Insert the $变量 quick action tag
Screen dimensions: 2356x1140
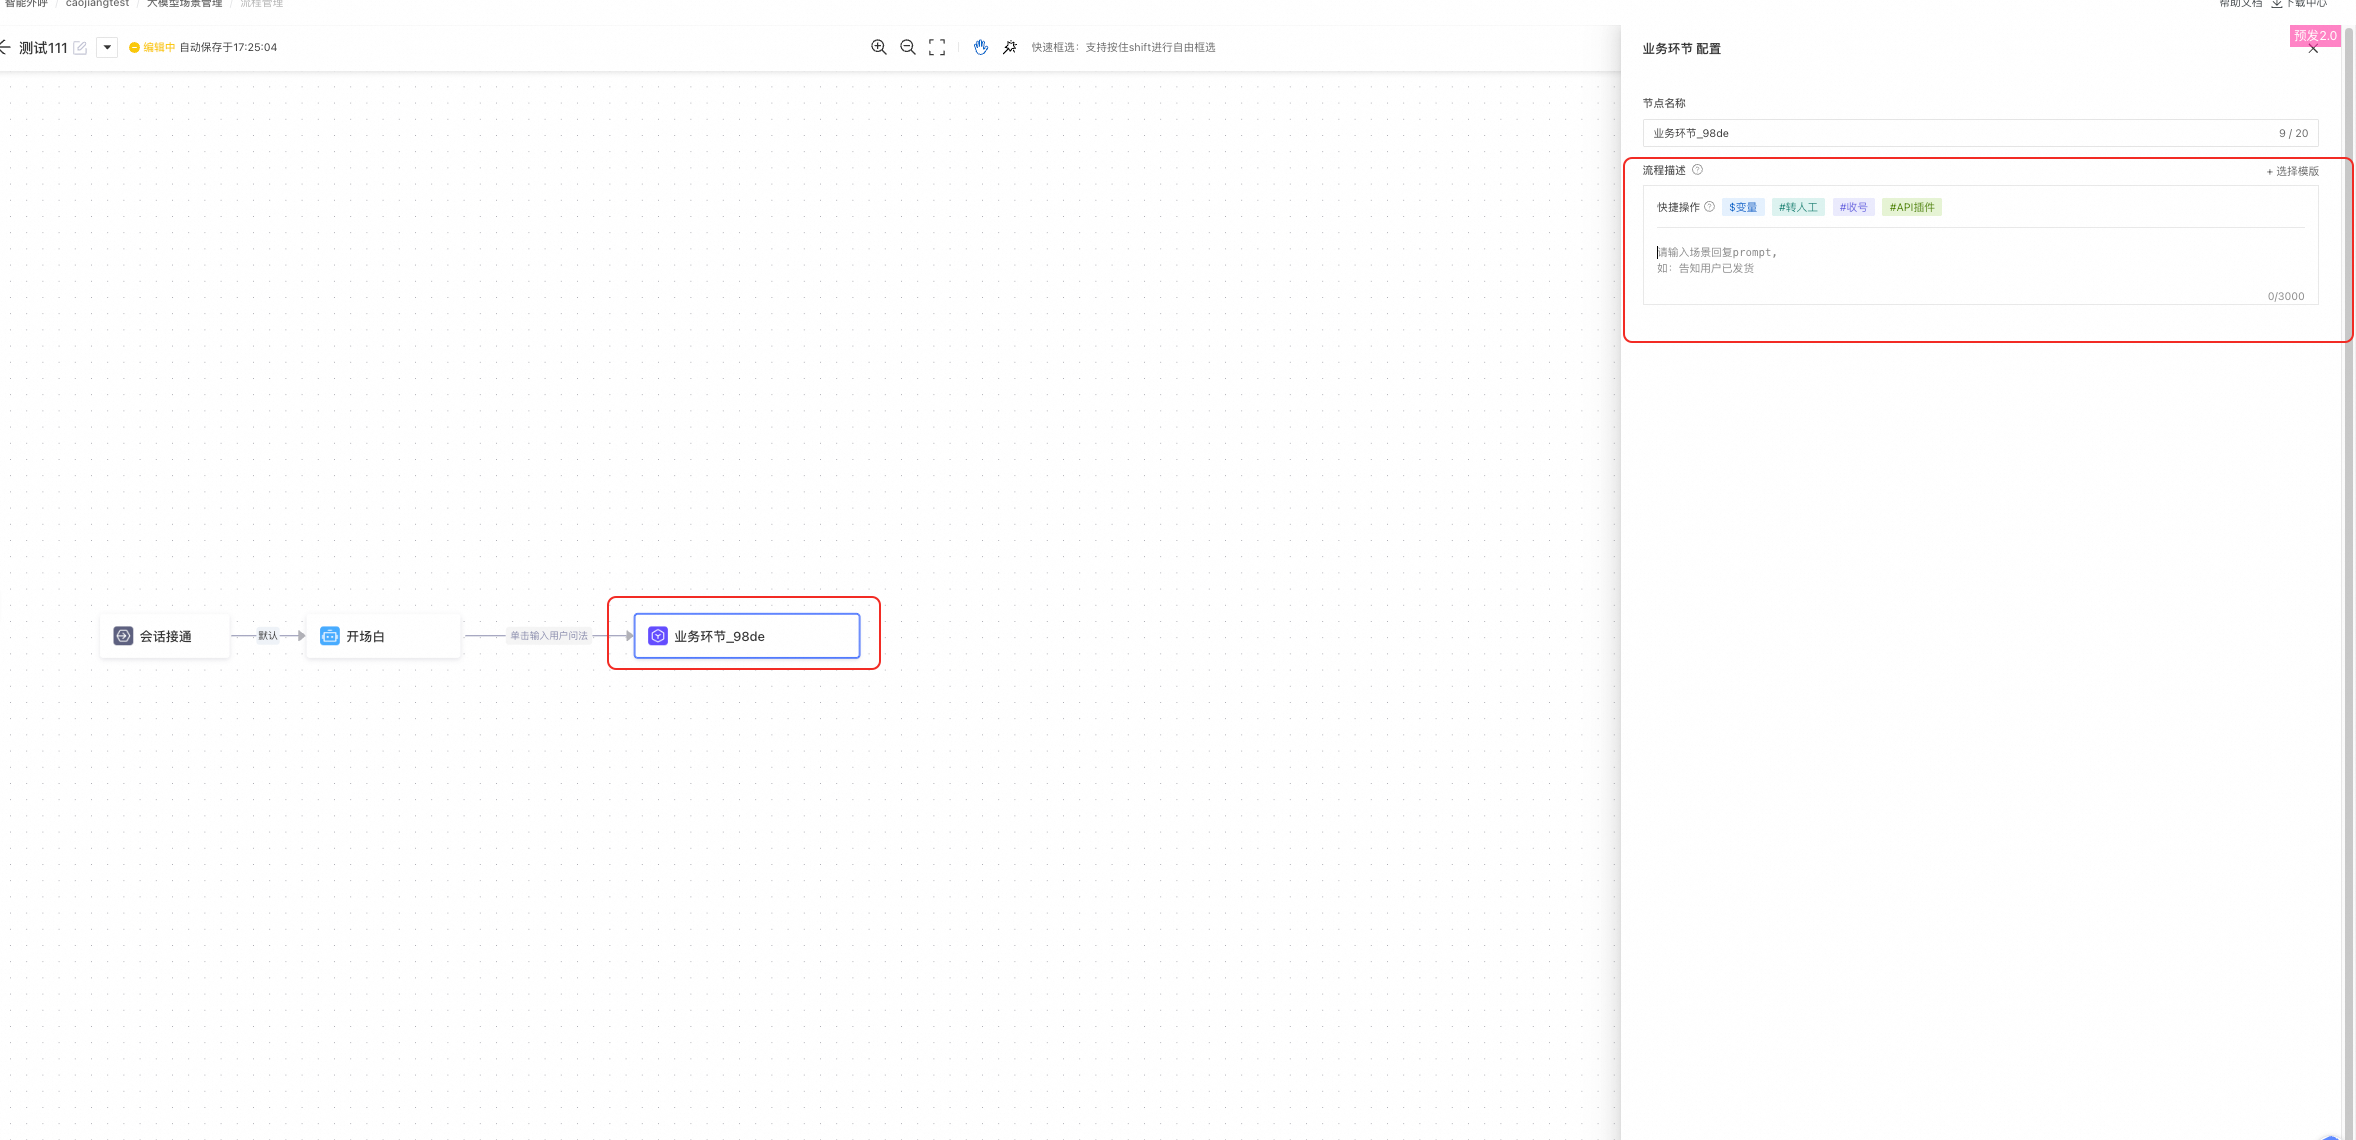(x=1742, y=207)
